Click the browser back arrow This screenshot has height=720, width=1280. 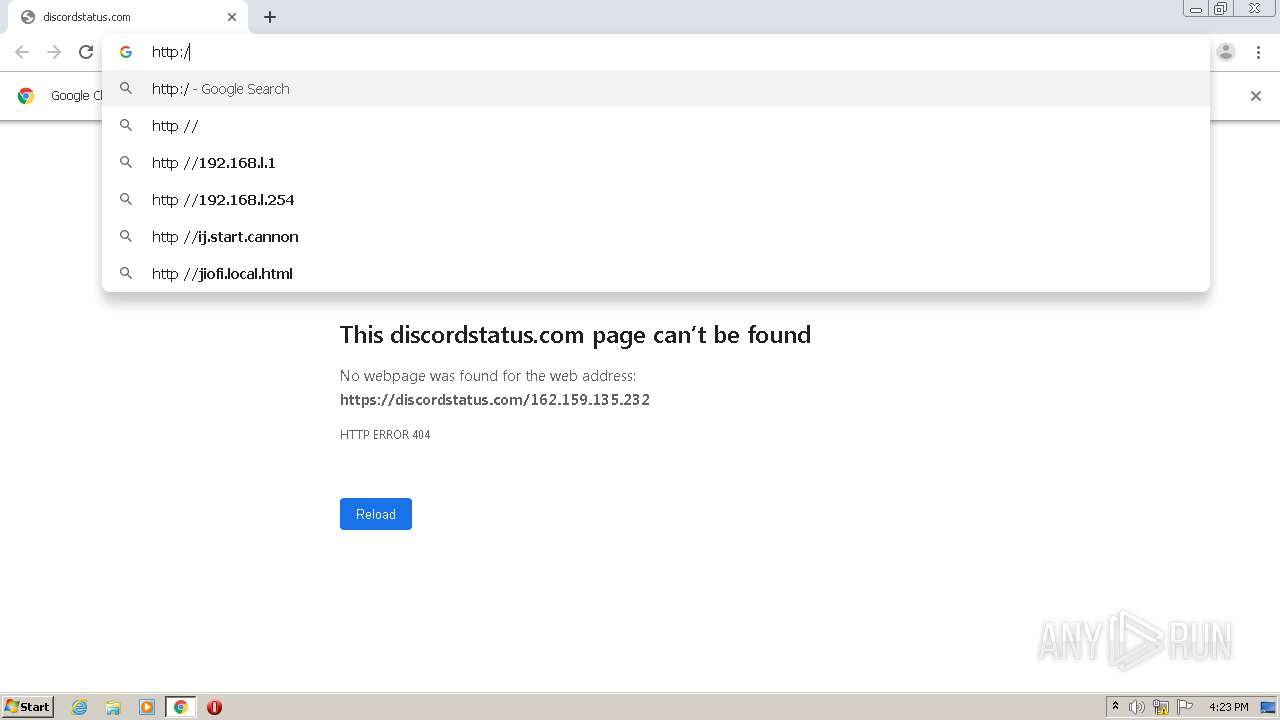click(x=22, y=52)
